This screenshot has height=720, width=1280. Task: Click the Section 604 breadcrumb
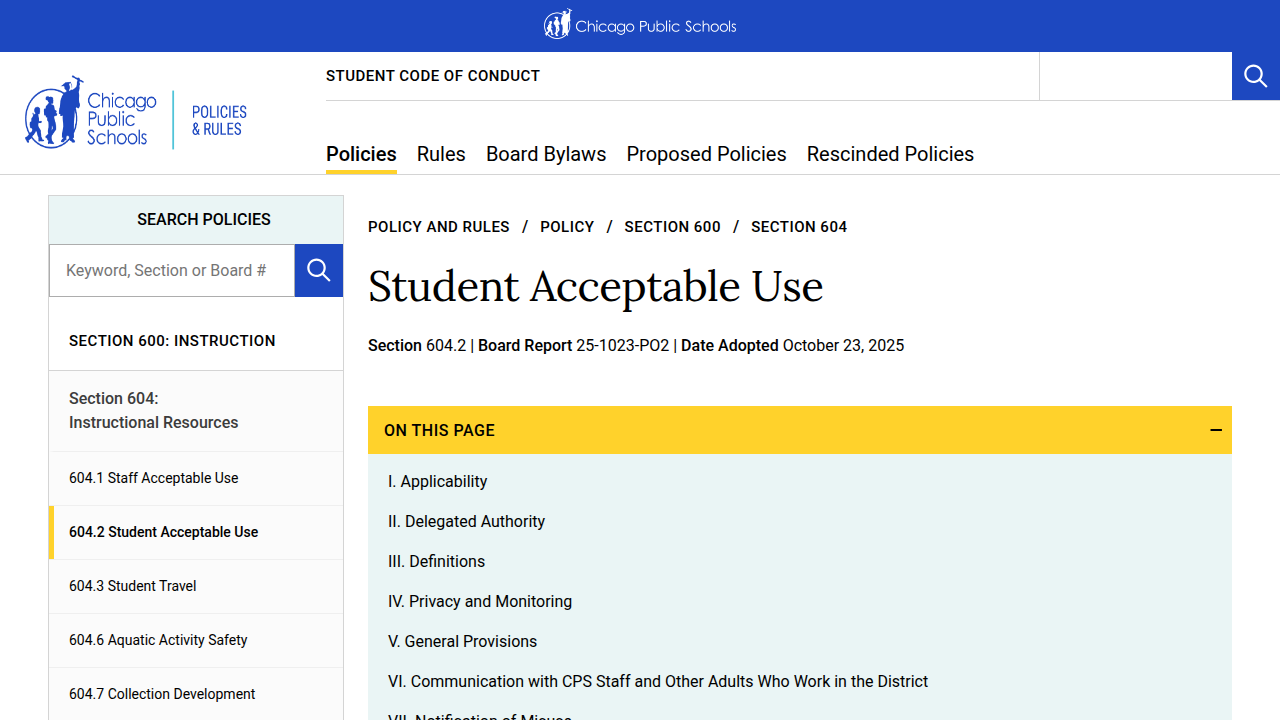pyautogui.click(x=799, y=227)
